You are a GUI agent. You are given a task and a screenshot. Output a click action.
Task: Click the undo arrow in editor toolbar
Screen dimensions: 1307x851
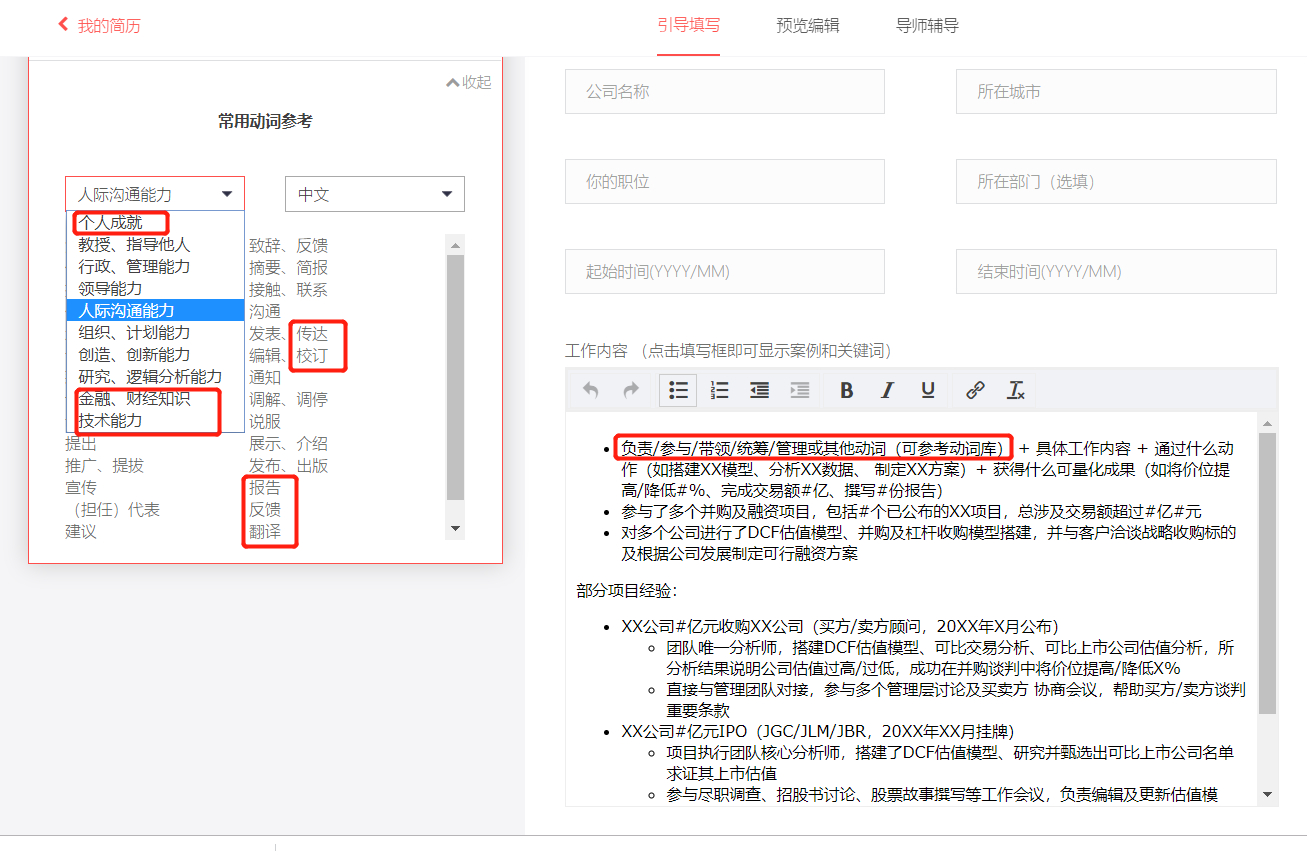[591, 390]
